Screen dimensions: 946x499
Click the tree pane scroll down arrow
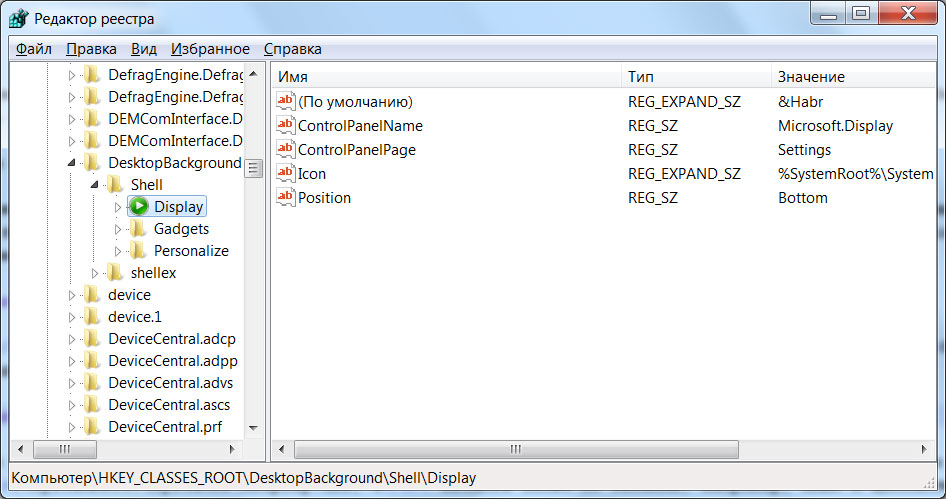point(253,428)
